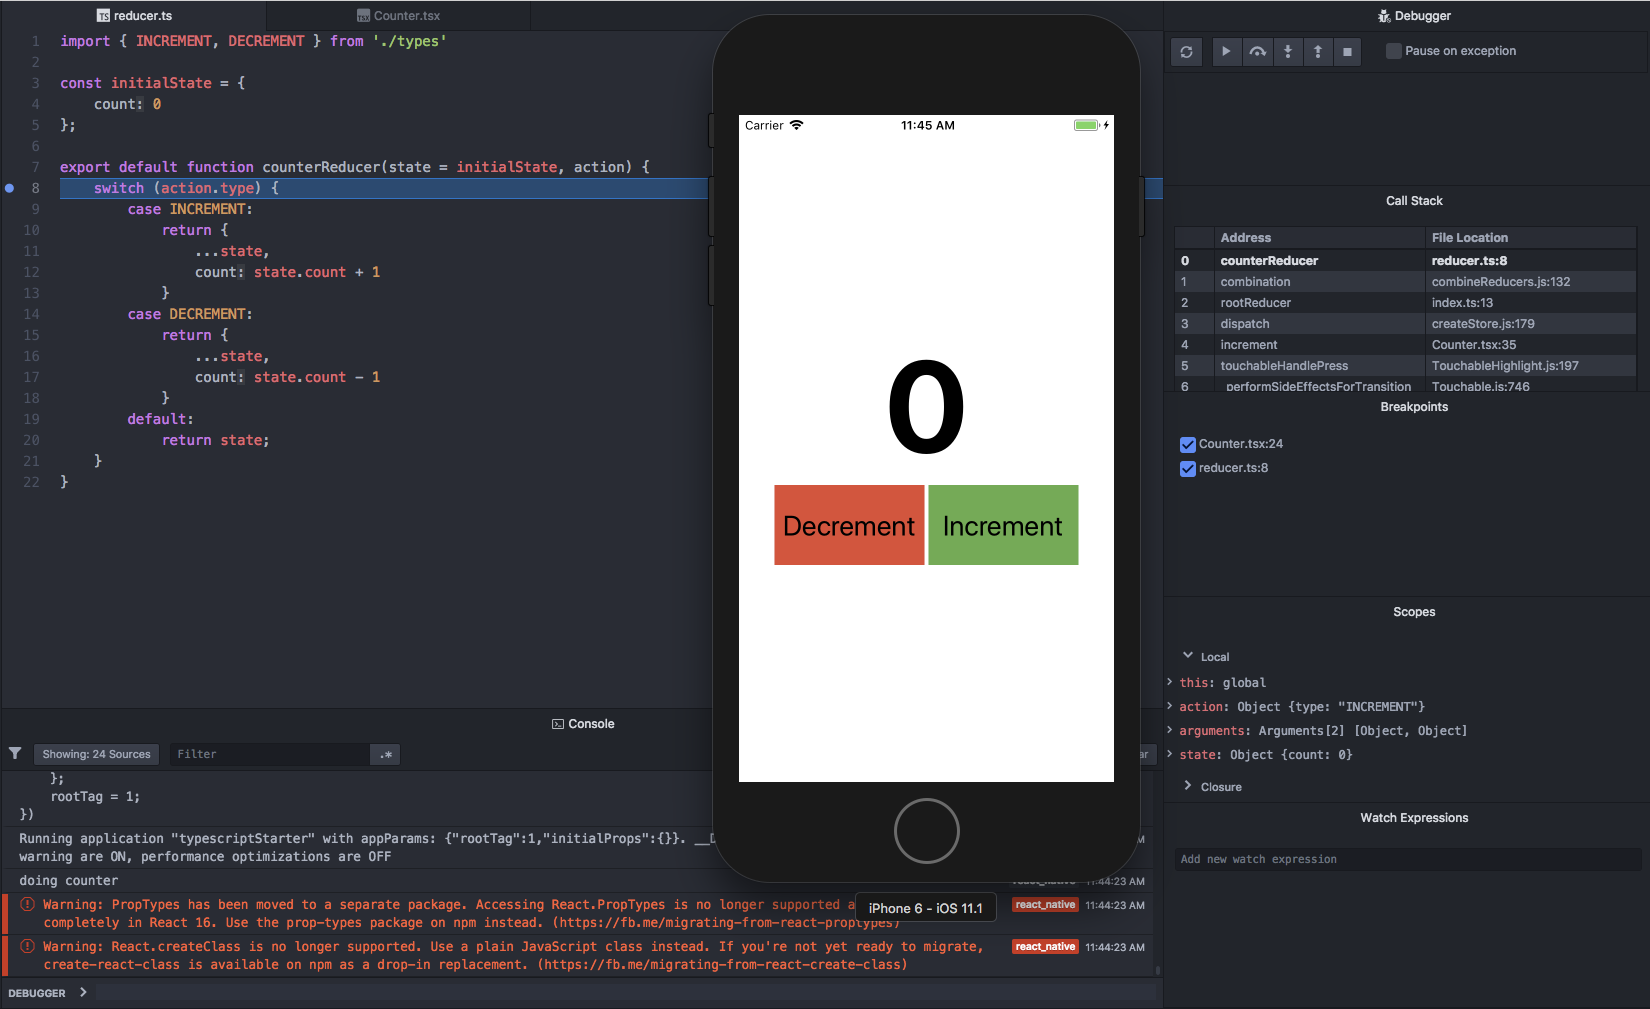Select counterReducer call stack frame
Screen dimensions: 1650x1009
pyautogui.click(x=1405, y=261)
